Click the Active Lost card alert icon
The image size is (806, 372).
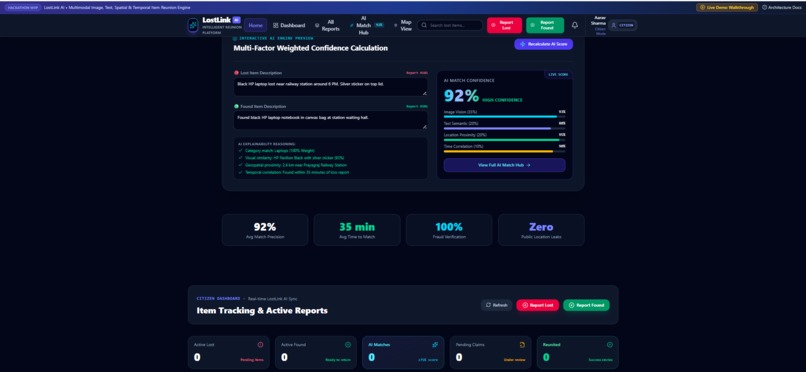click(x=260, y=345)
